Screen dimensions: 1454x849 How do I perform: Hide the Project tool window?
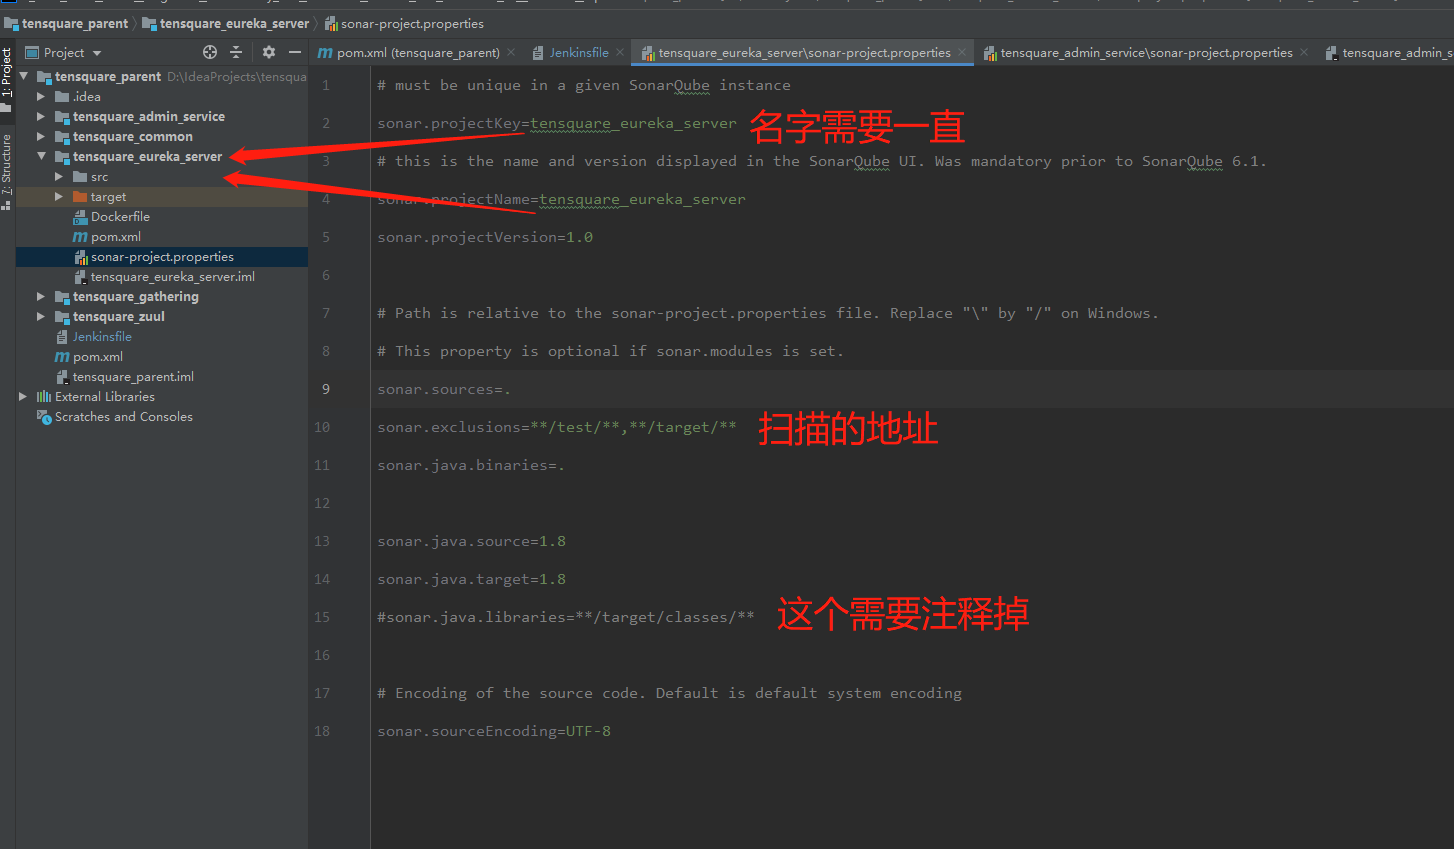(295, 52)
